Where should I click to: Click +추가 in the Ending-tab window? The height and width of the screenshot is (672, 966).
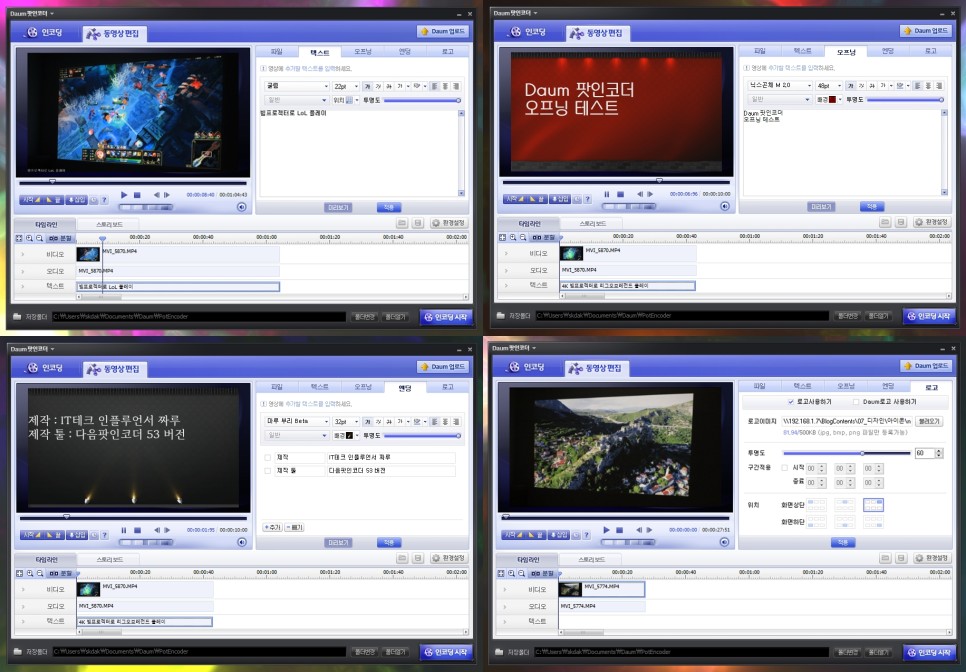(x=272, y=528)
